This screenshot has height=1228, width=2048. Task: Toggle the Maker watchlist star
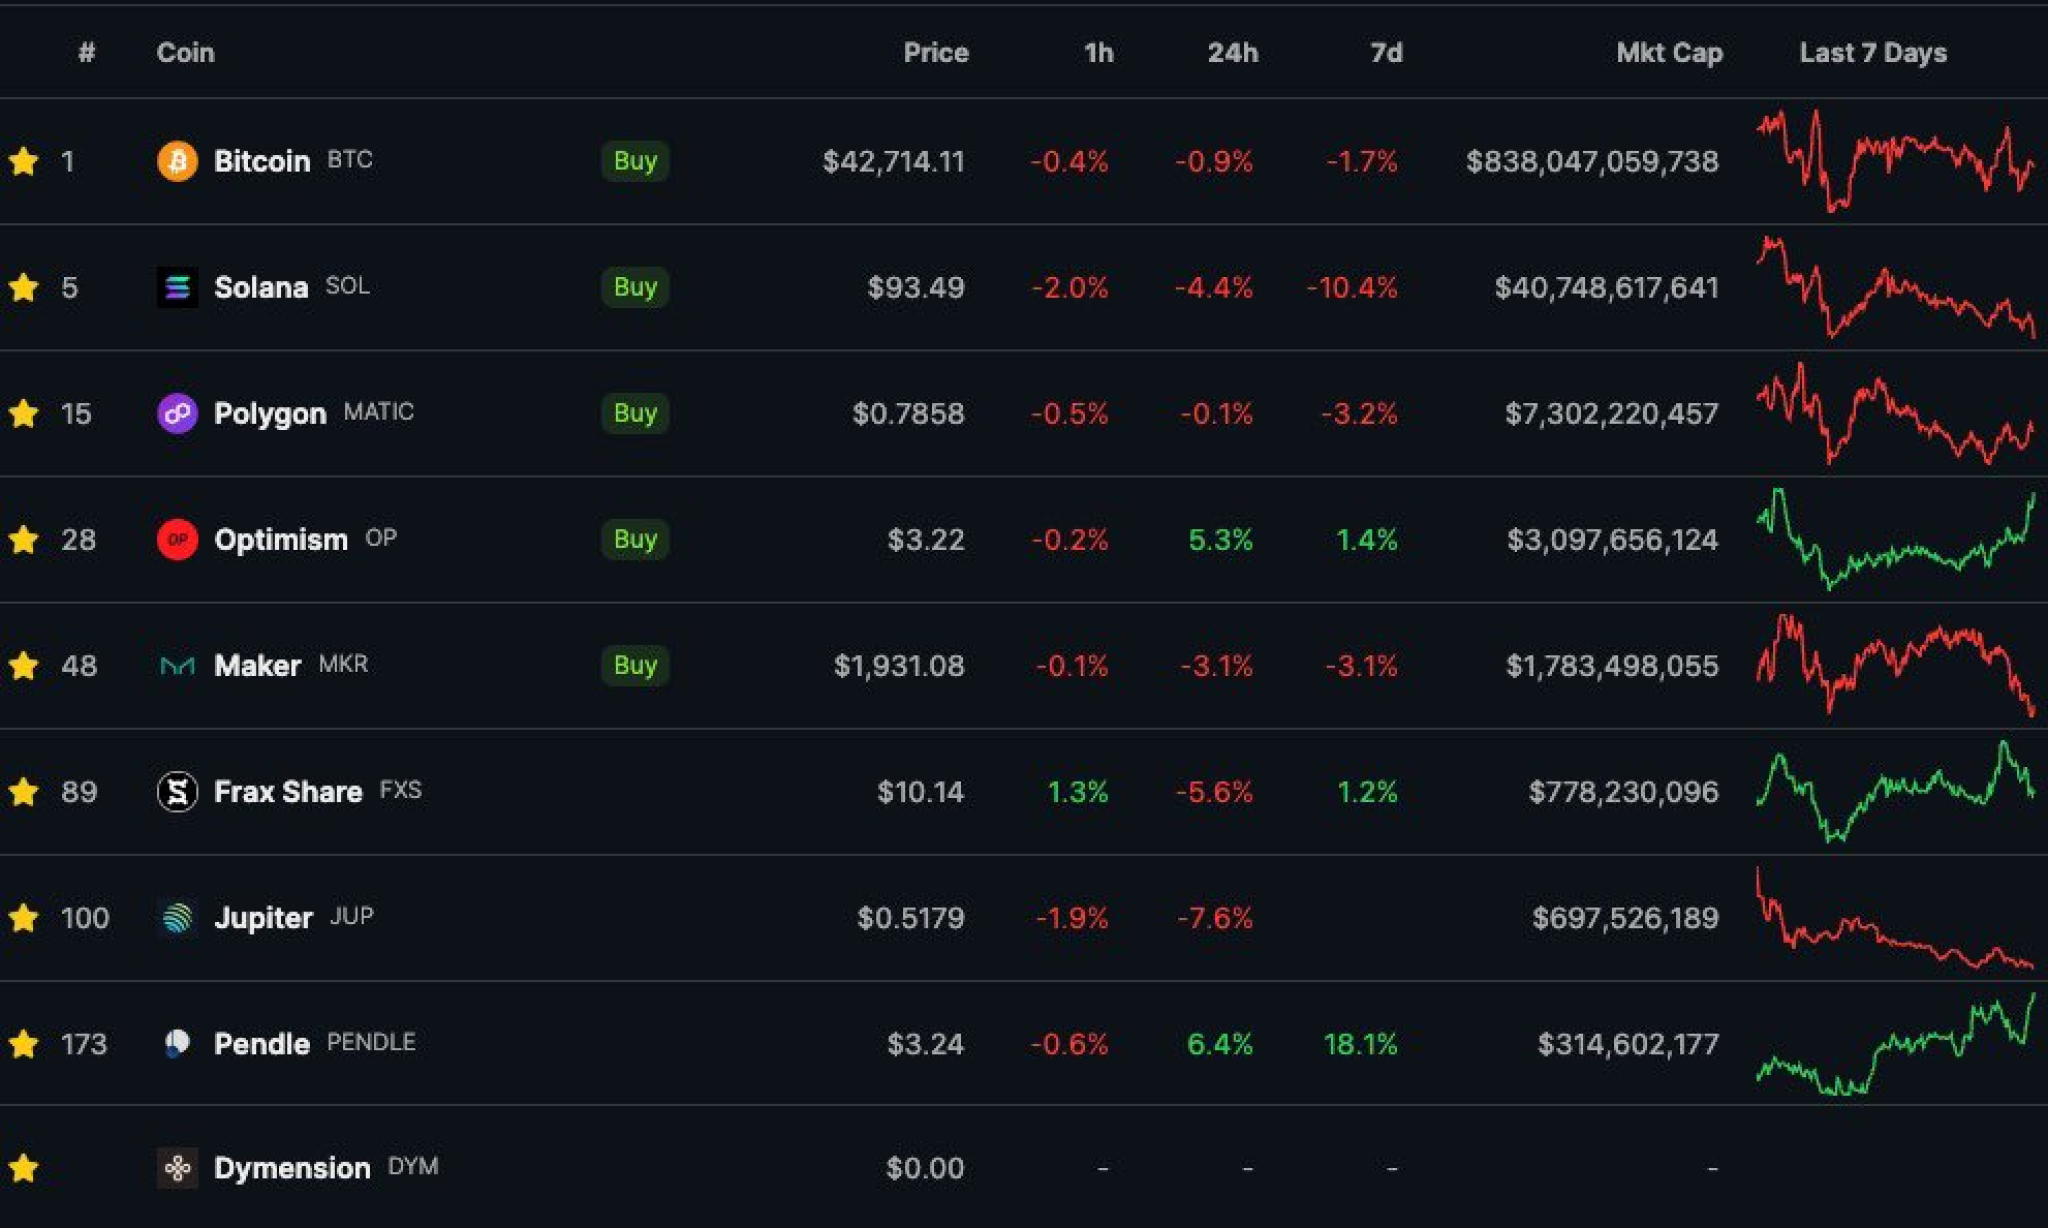(x=23, y=665)
